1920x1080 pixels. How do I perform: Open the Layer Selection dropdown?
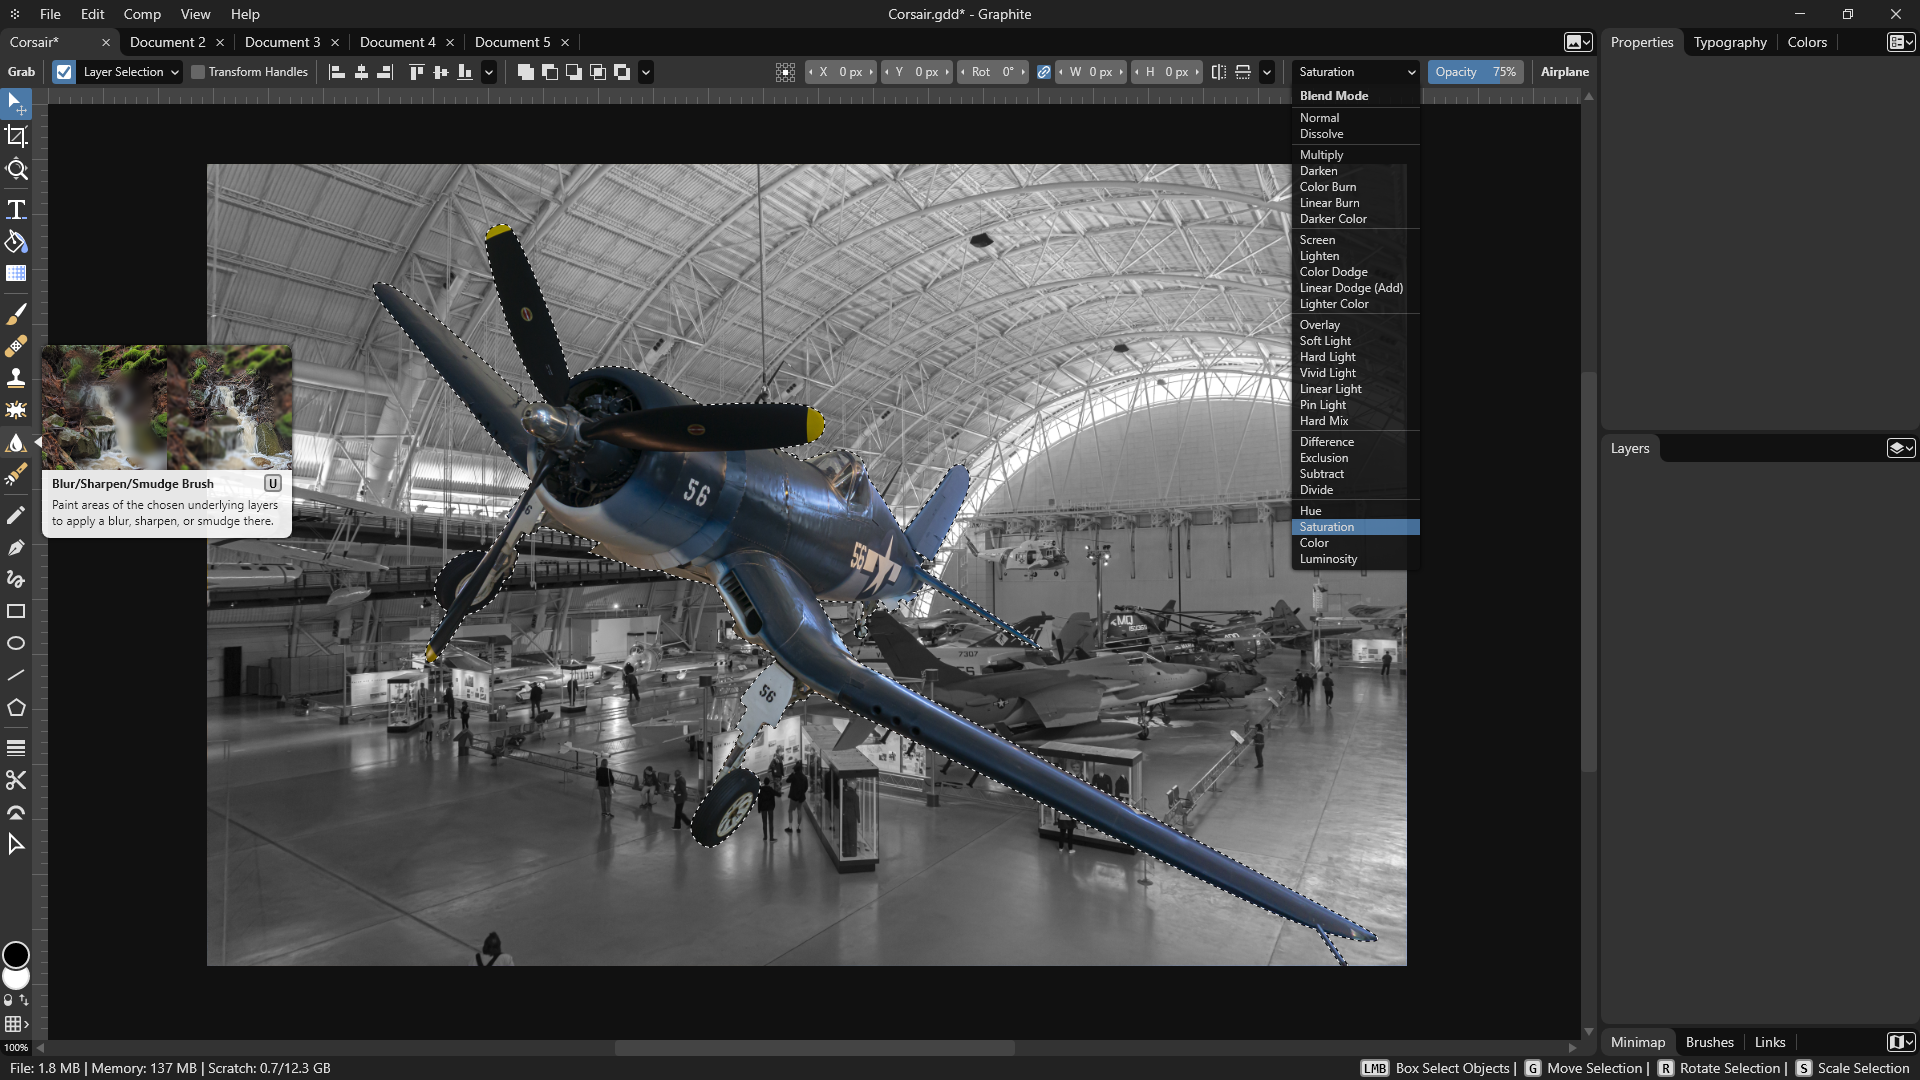131,72
